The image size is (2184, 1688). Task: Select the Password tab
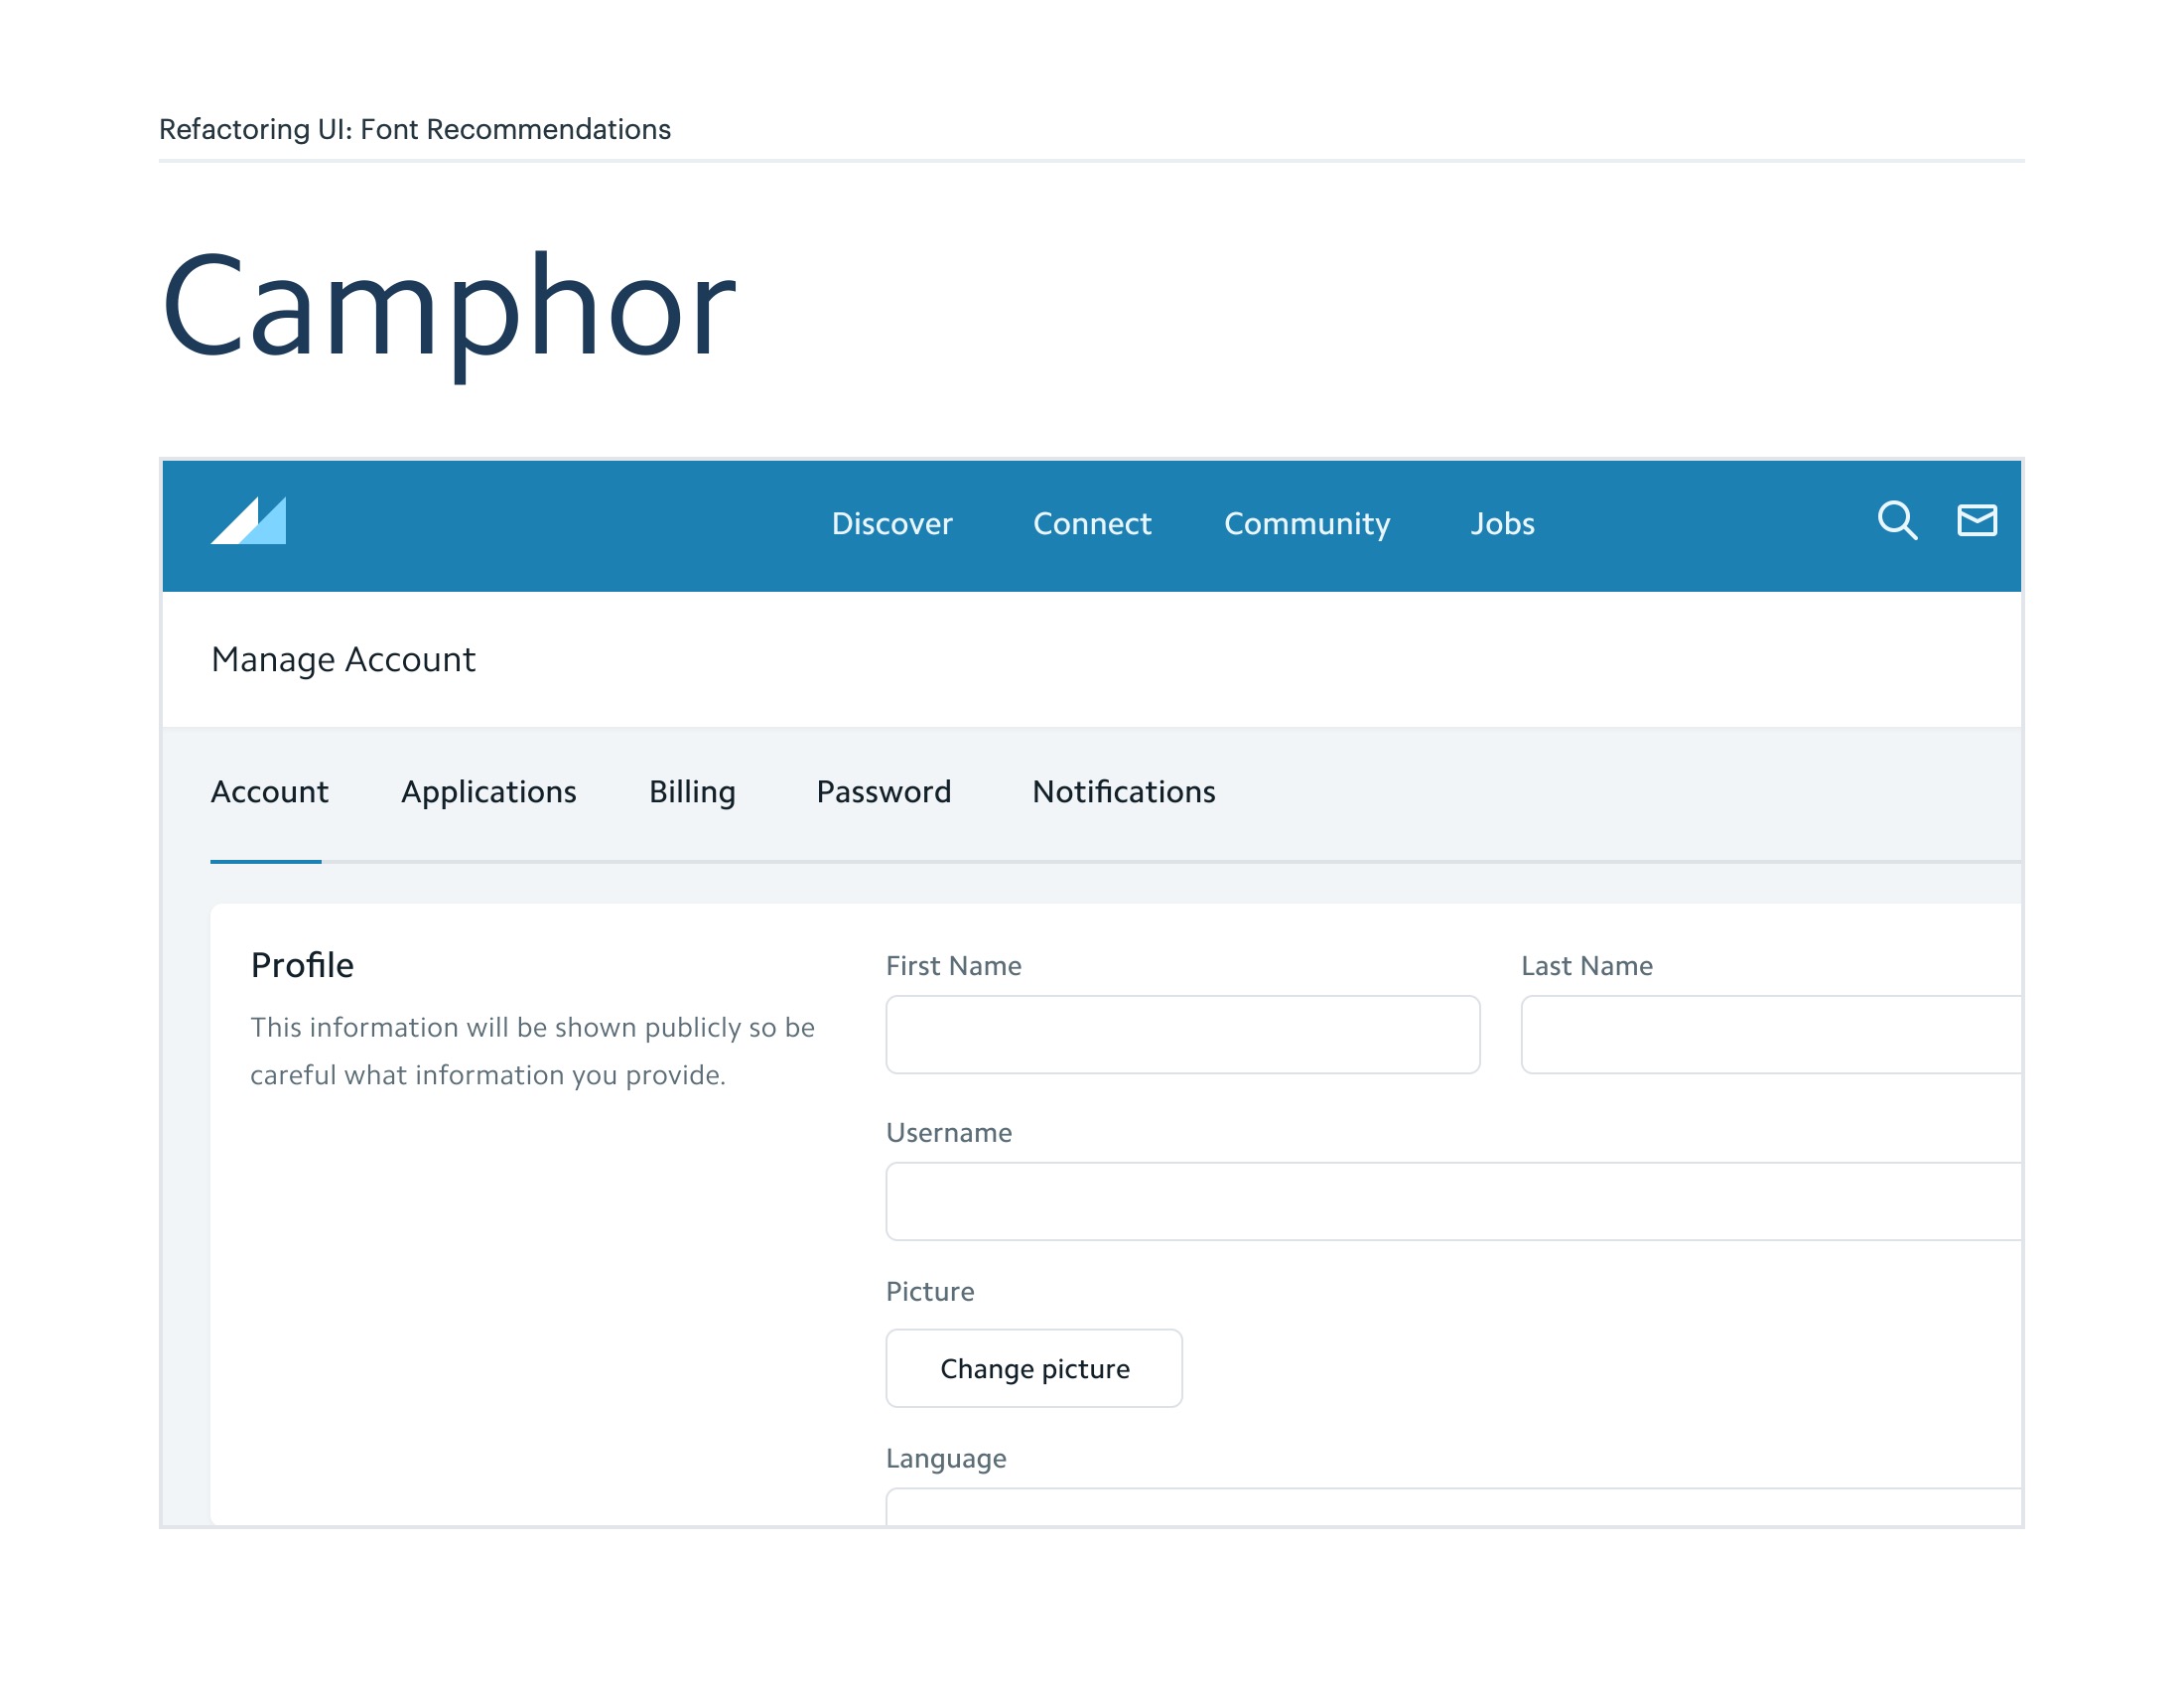[883, 791]
